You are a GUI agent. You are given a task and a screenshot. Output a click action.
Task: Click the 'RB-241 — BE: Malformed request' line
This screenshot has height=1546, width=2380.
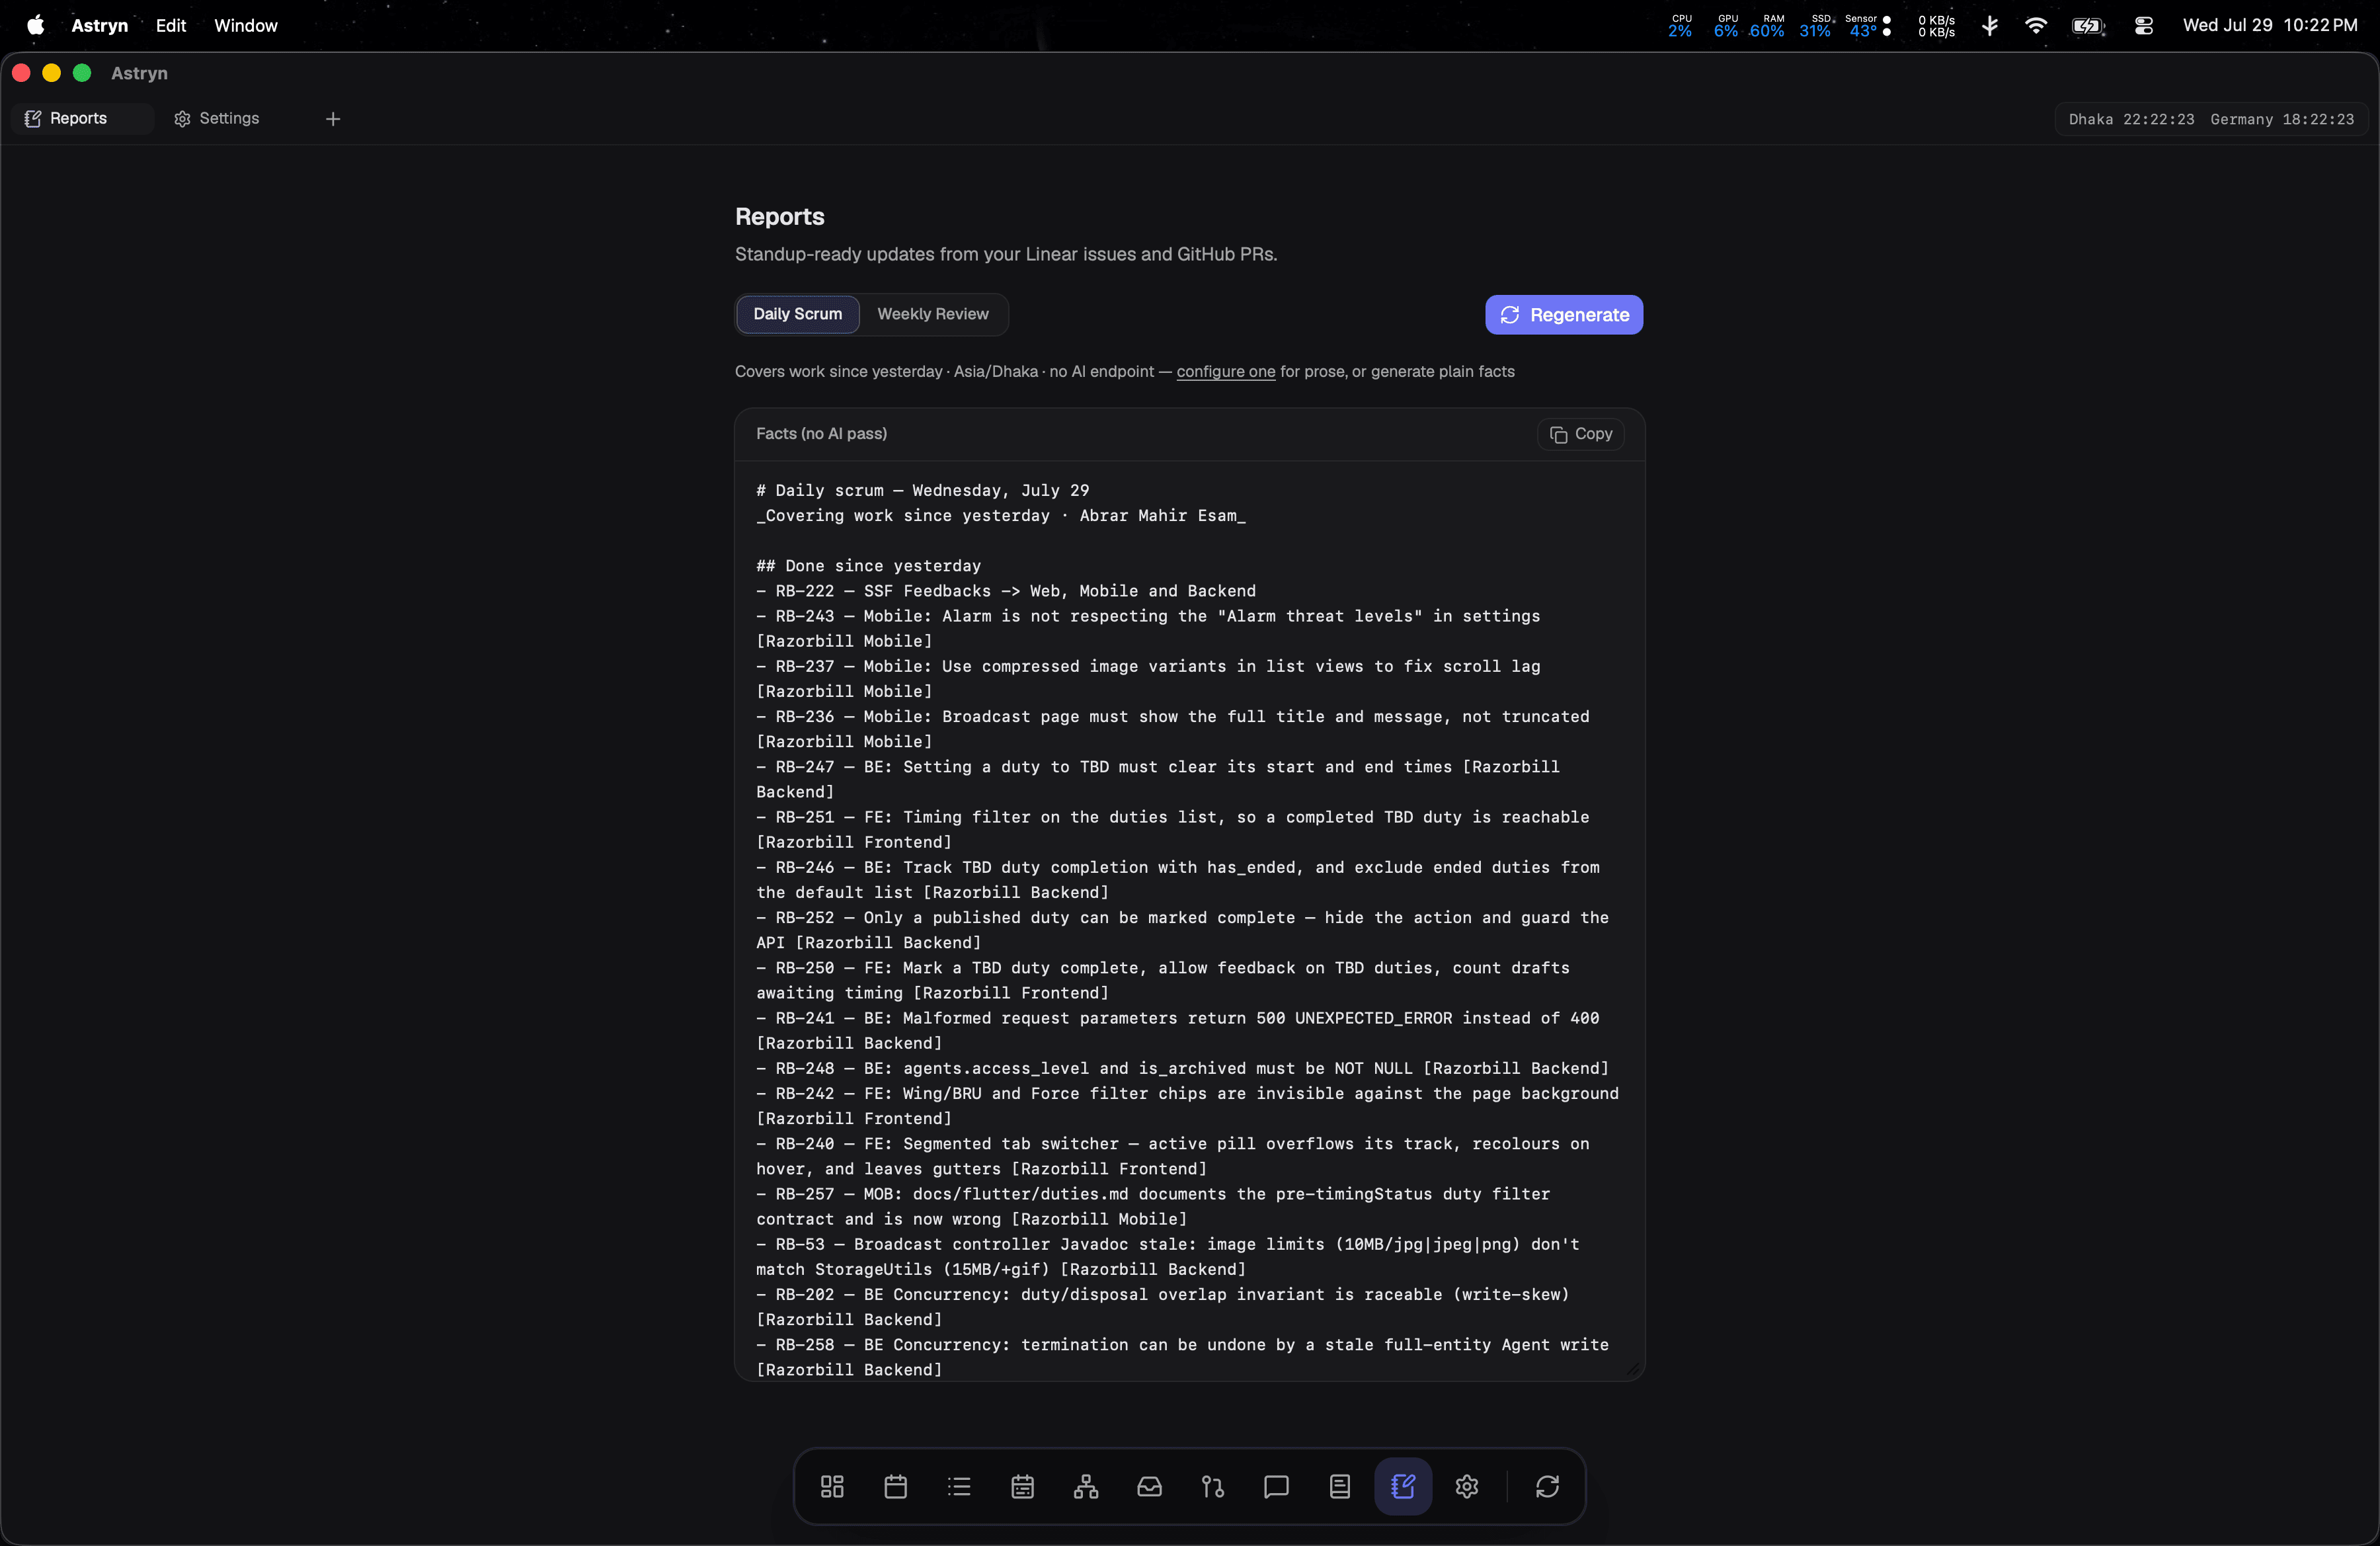coord(1177,1030)
